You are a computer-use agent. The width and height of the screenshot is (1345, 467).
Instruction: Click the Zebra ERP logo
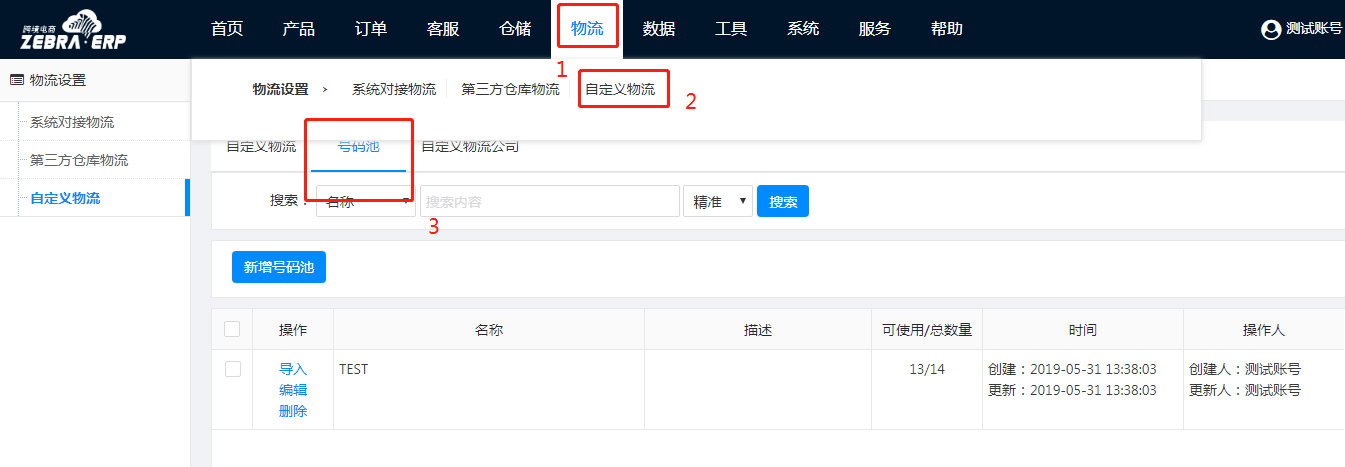point(73,29)
